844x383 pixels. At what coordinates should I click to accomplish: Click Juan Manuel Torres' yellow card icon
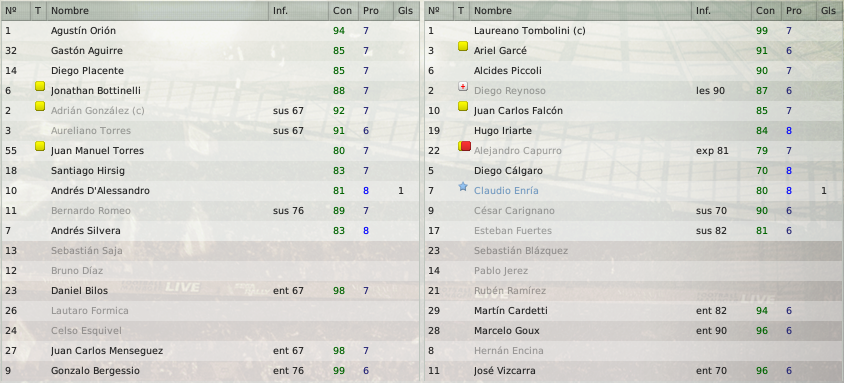tap(40, 146)
